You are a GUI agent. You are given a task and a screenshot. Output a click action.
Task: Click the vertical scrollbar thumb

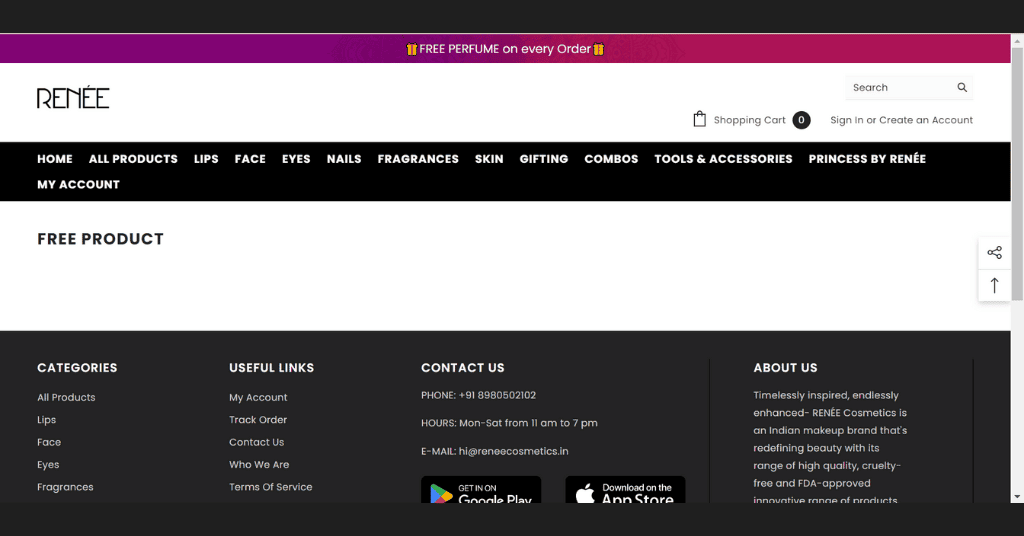[1017, 173]
